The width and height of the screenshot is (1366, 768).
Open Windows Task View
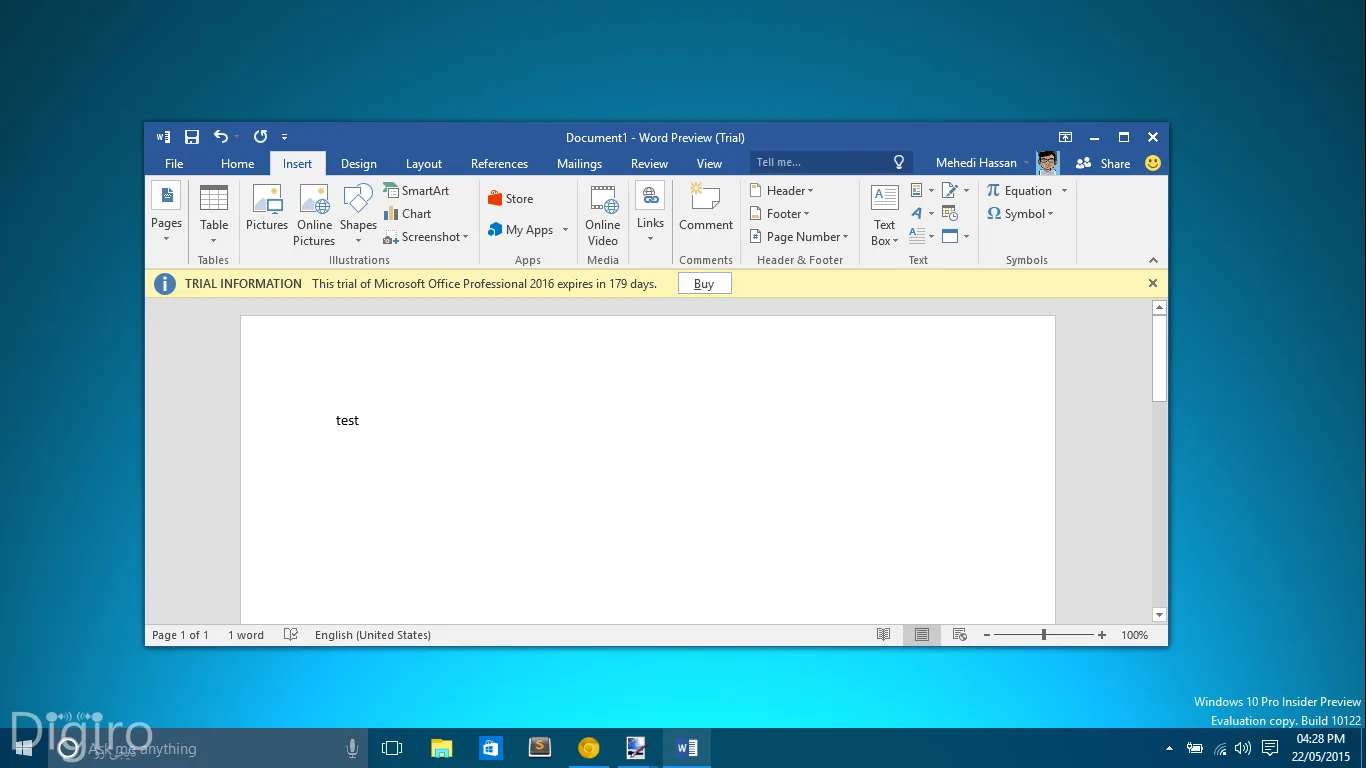392,748
